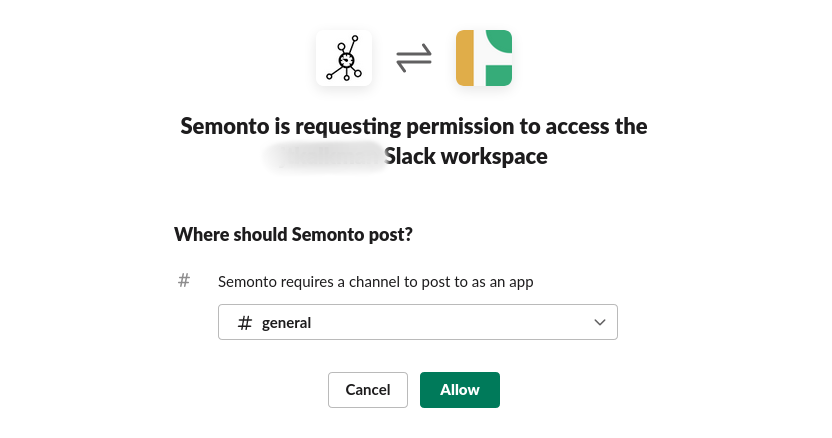Expand the channel list using the chevron arrow

click(600, 322)
